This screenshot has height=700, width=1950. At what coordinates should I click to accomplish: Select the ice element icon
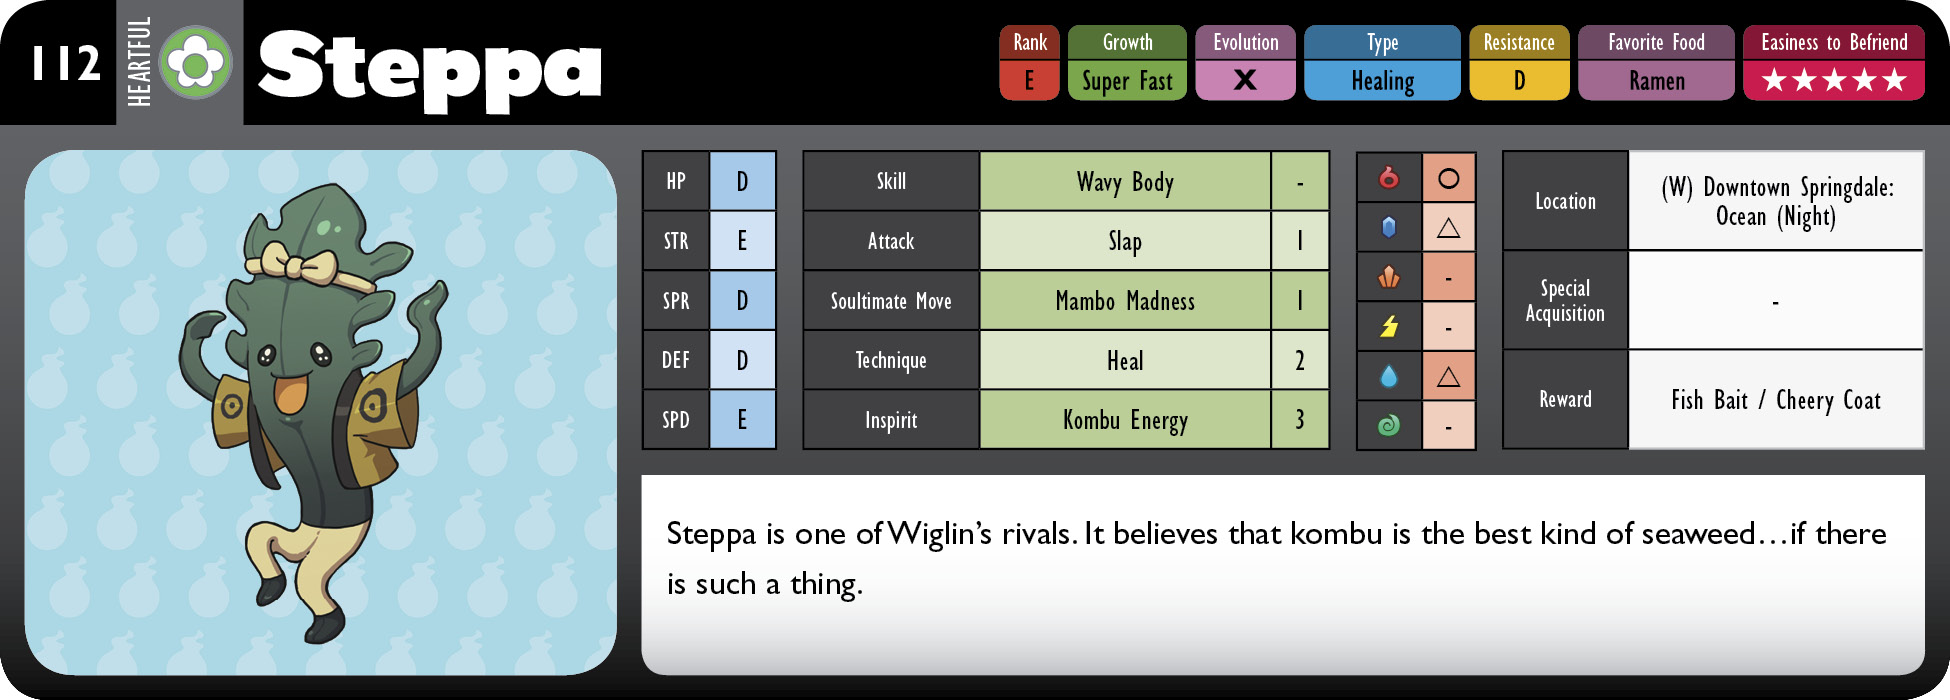tap(1388, 227)
